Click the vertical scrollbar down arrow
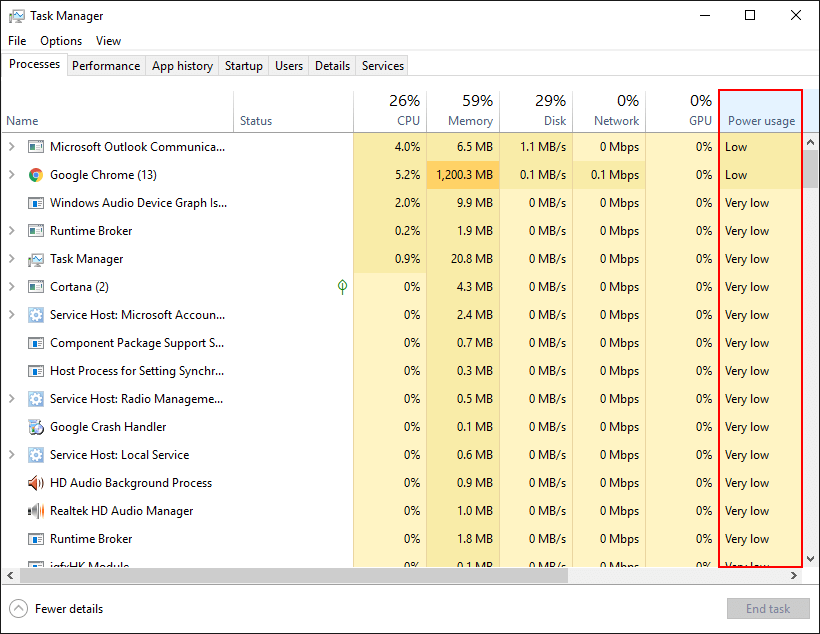The width and height of the screenshot is (820, 634). coord(811,559)
